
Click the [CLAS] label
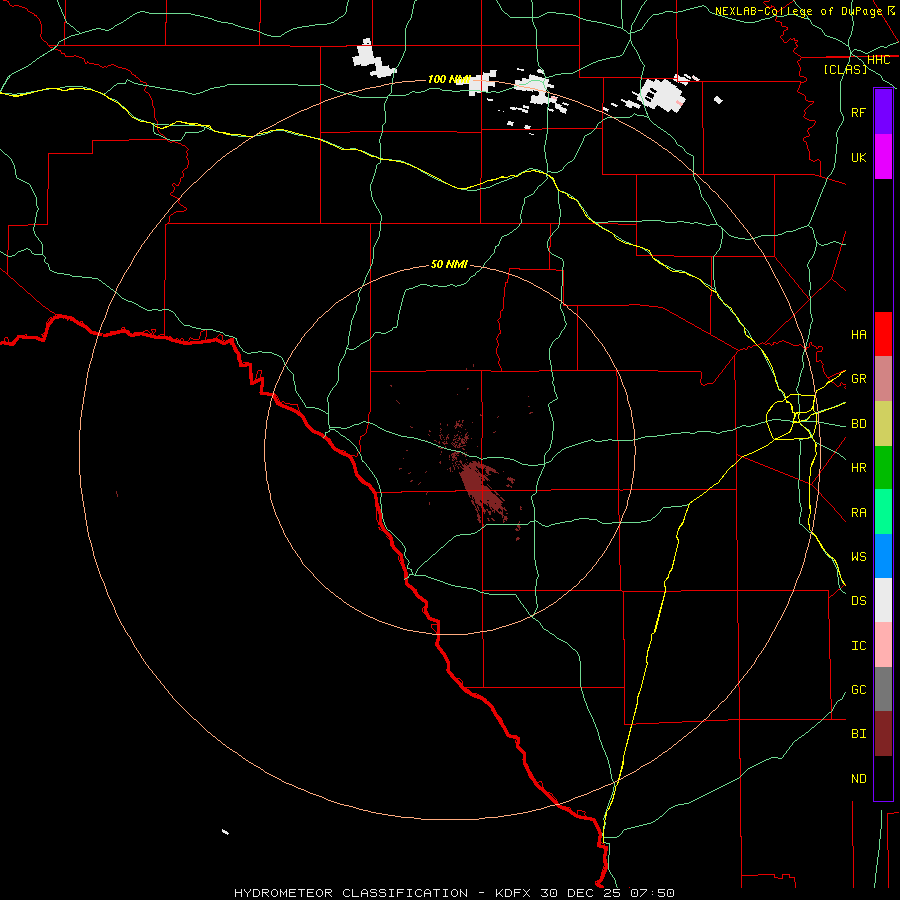(845, 69)
